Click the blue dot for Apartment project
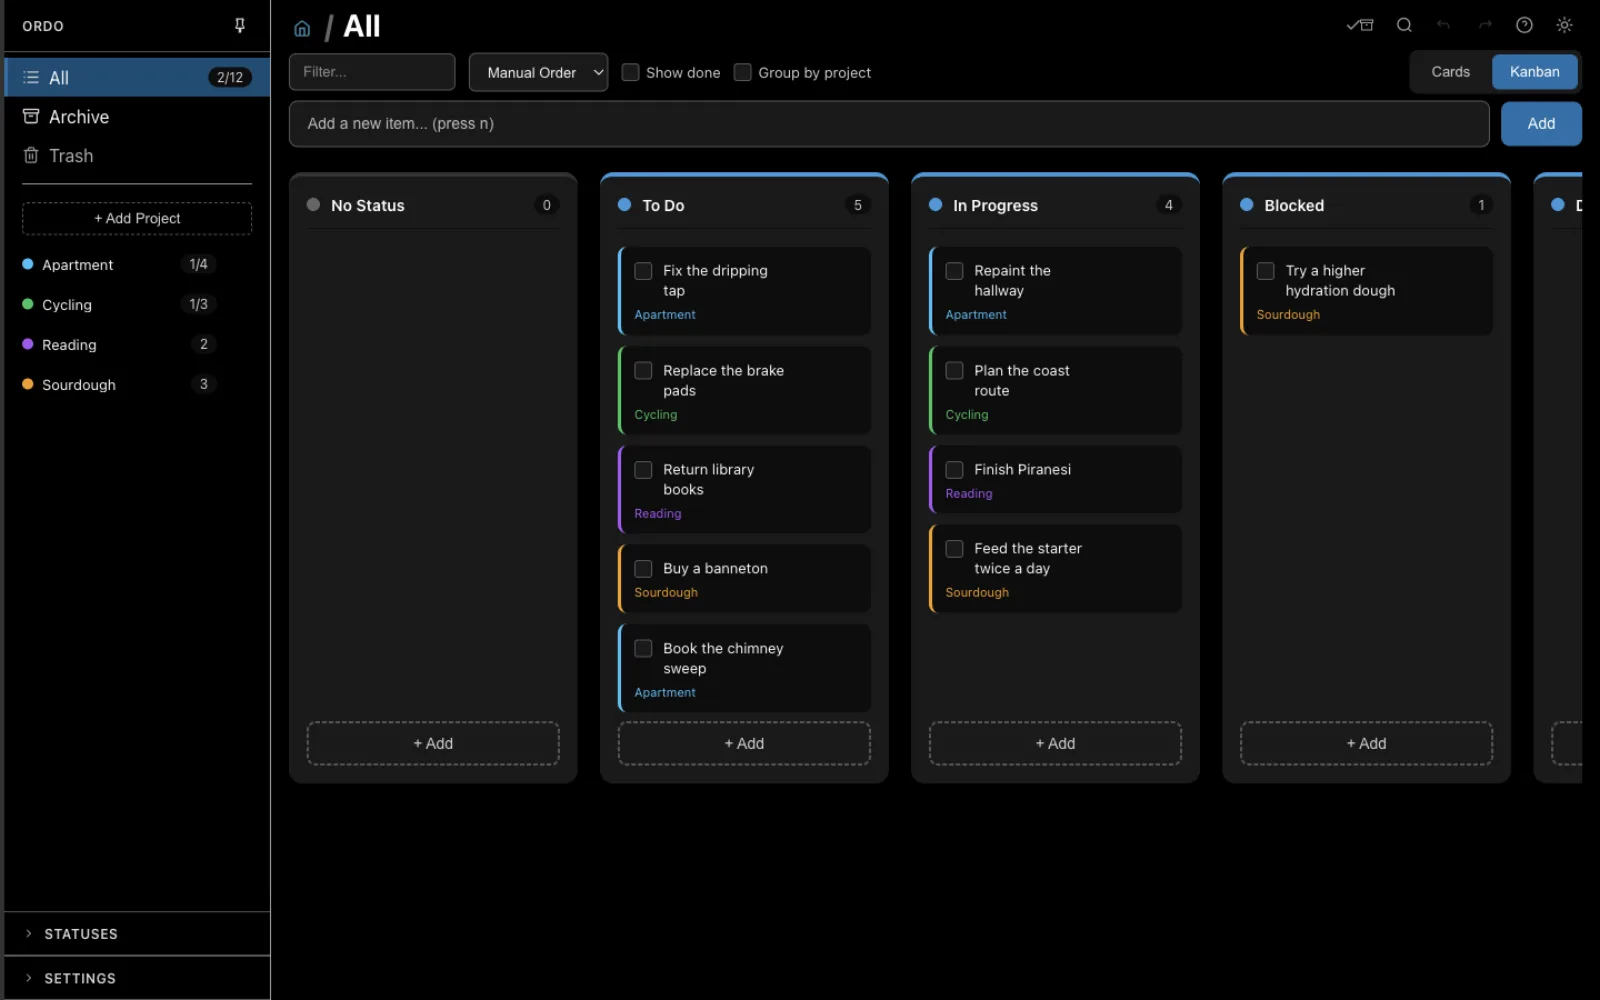This screenshot has width=1600, height=1000. coord(28,264)
